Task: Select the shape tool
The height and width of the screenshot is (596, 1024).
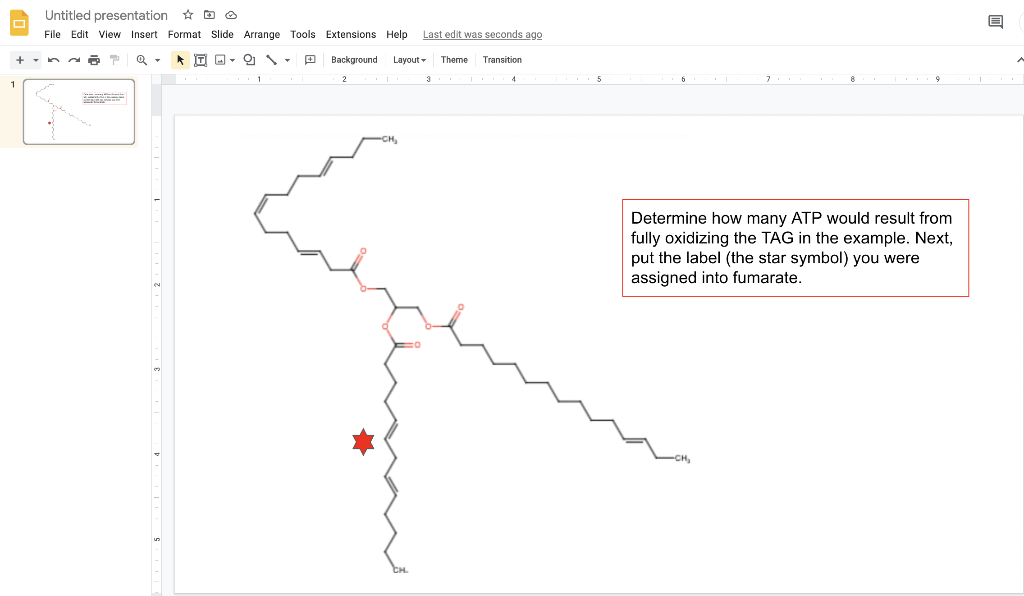Action: 249,60
